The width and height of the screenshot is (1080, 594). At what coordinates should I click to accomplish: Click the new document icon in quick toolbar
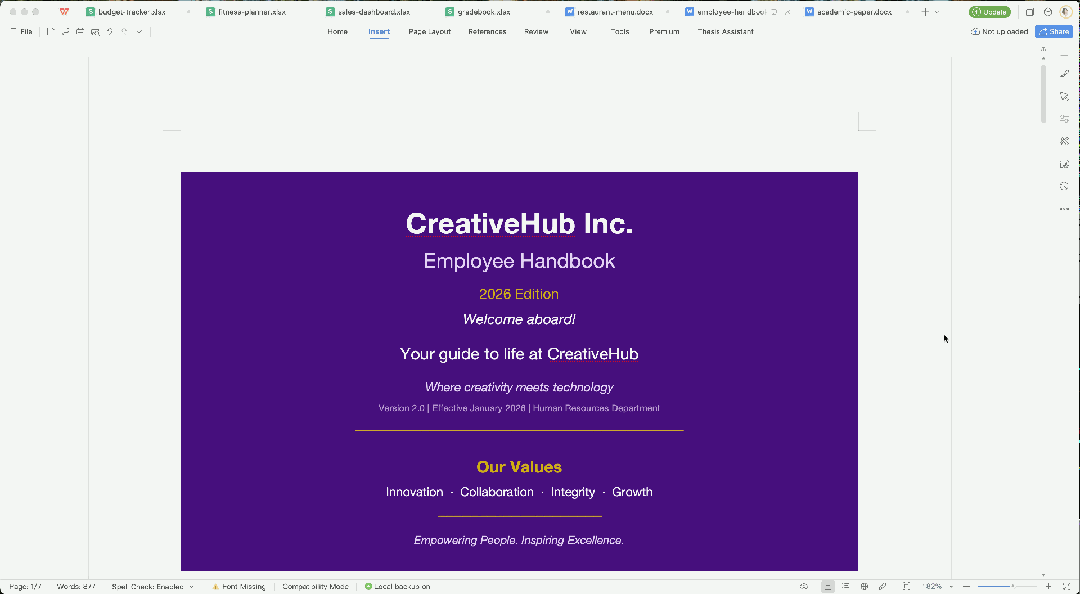click(x=50, y=31)
